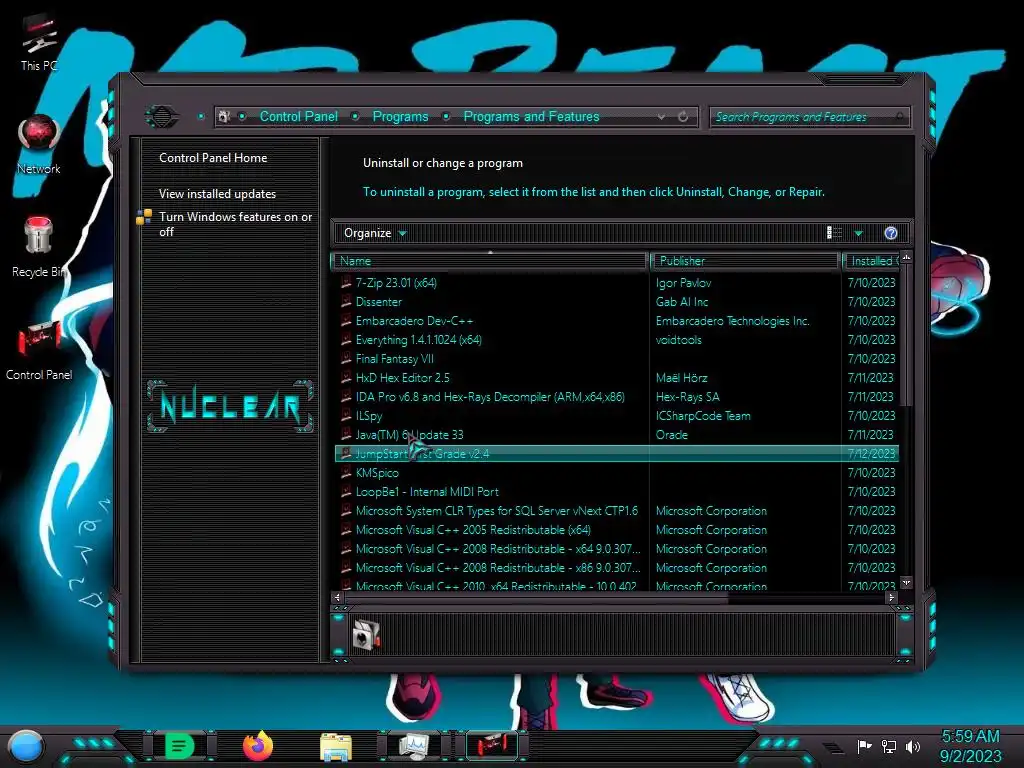The image size is (1024, 768).
Task: Click the Action Center flag tray icon
Action: pyautogui.click(x=864, y=746)
